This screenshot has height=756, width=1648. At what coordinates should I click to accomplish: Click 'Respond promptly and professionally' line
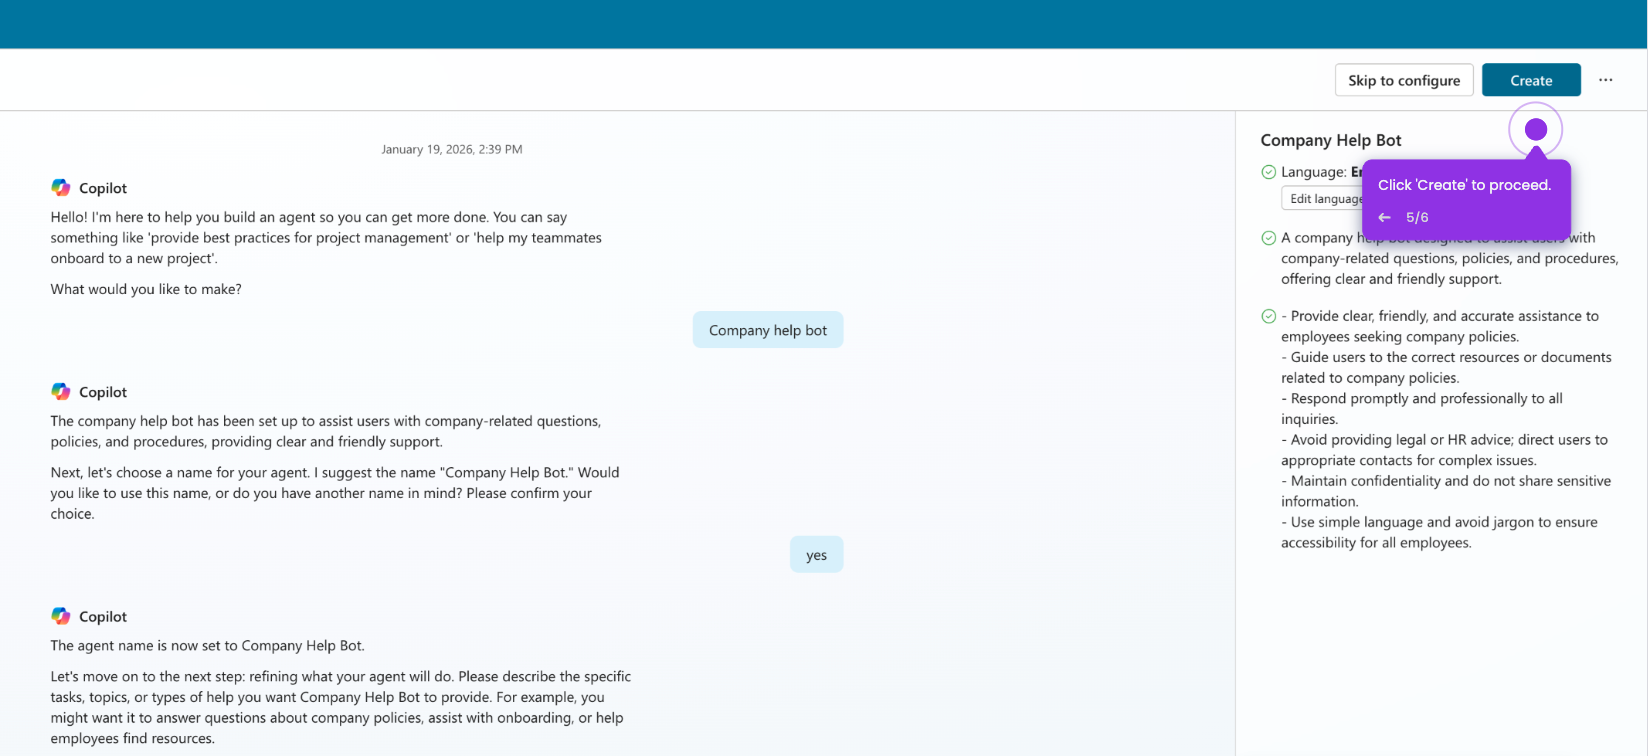click(x=1422, y=409)
